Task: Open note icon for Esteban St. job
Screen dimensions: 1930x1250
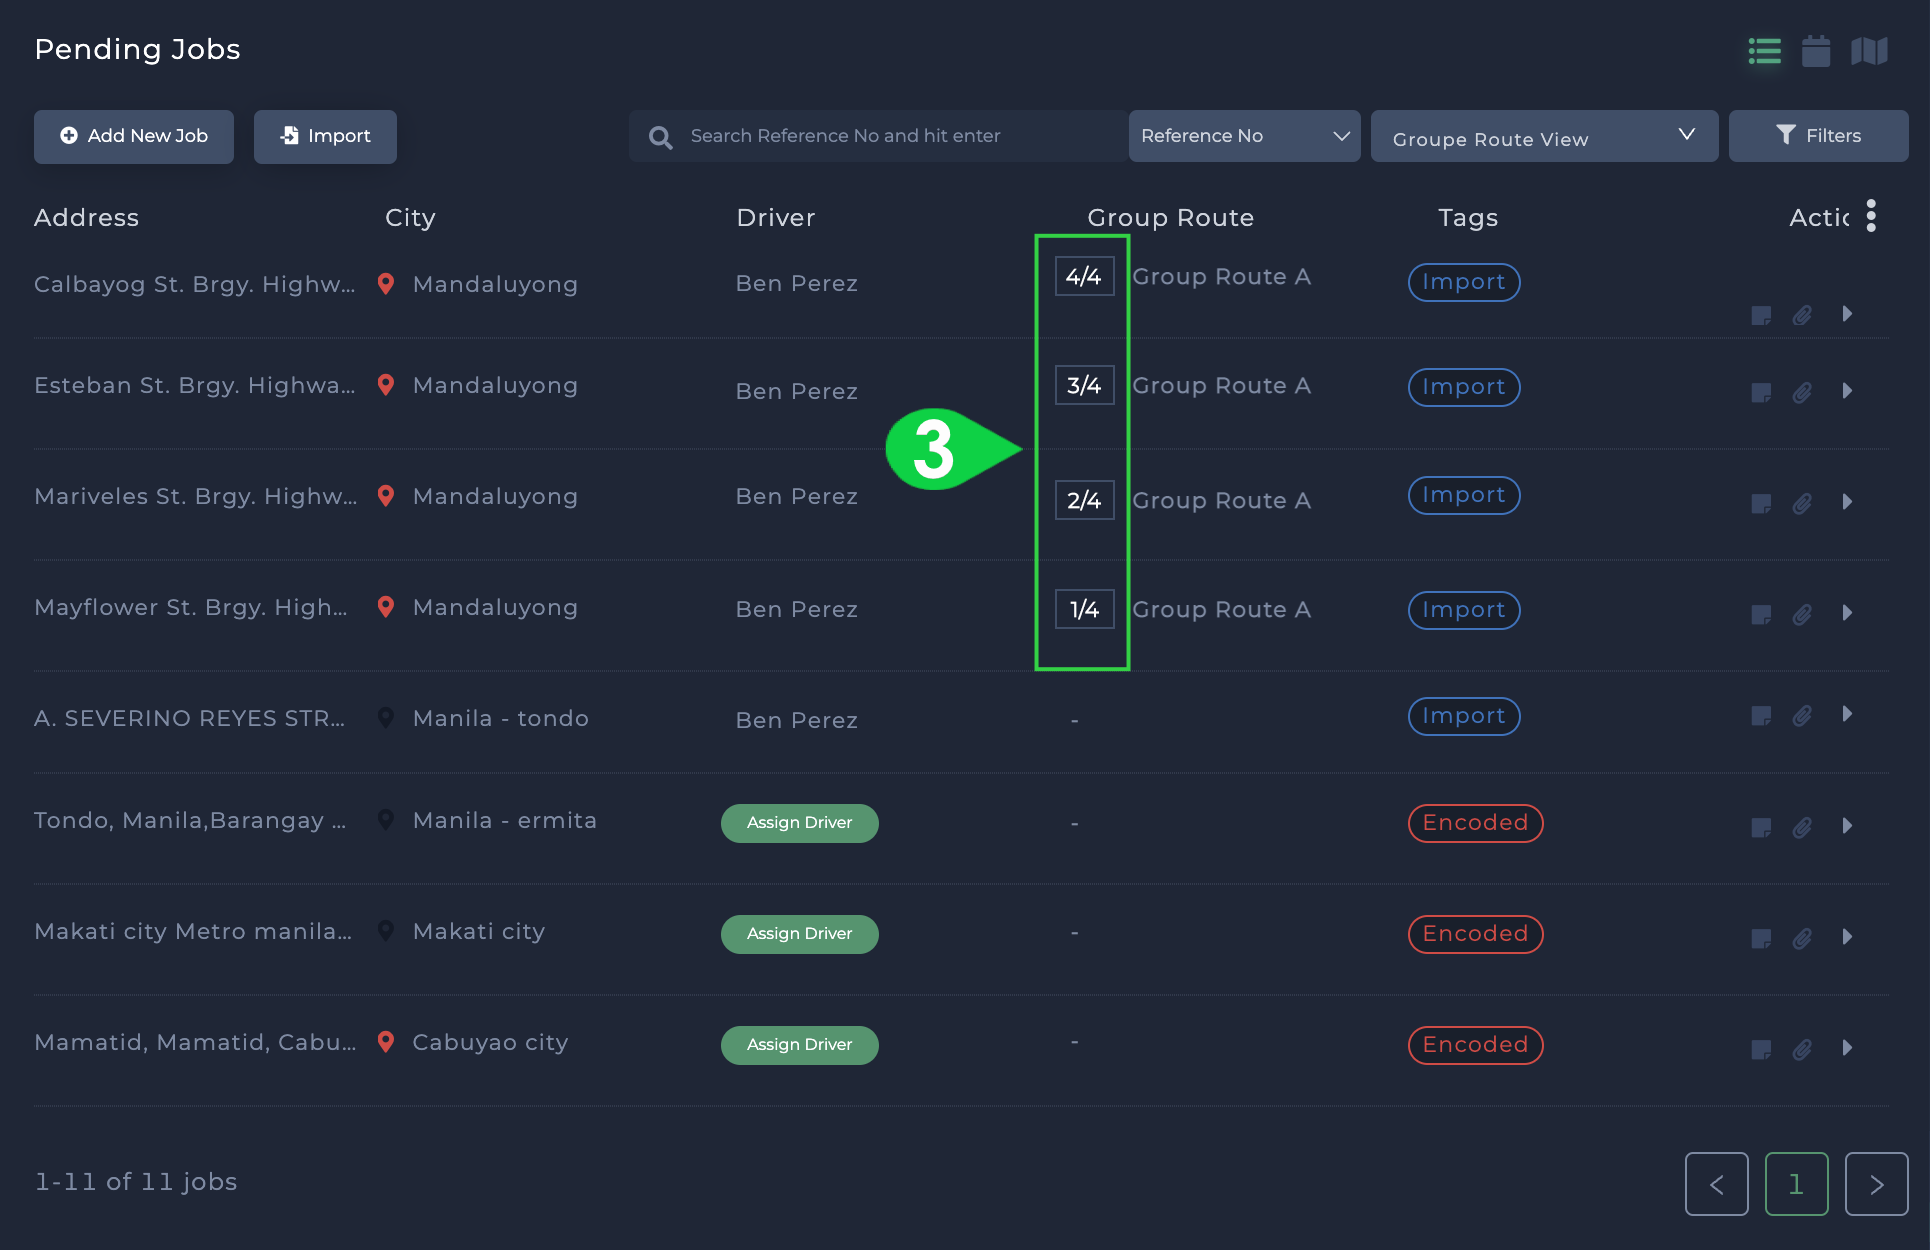Action: point(1761,393)
